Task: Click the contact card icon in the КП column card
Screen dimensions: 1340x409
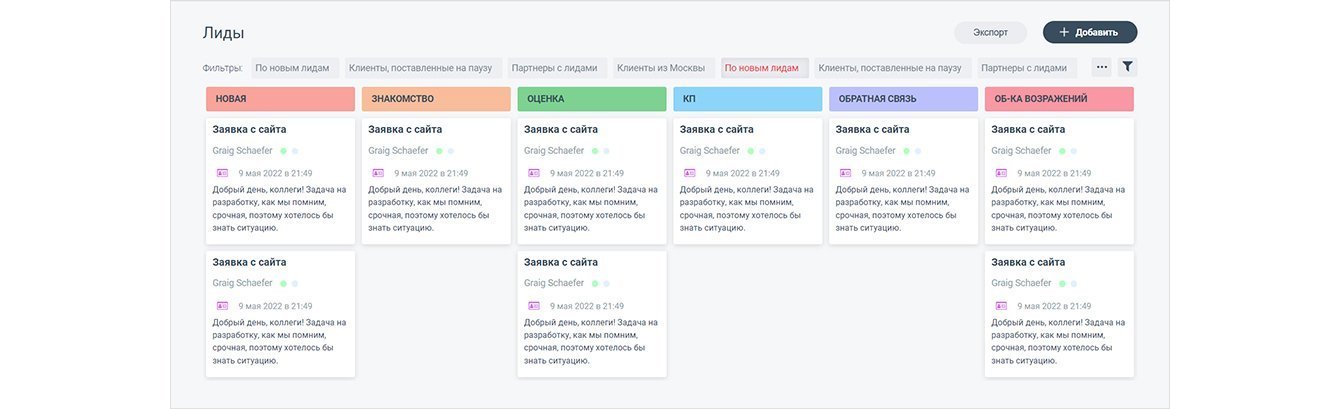Action: pos(690,173)
